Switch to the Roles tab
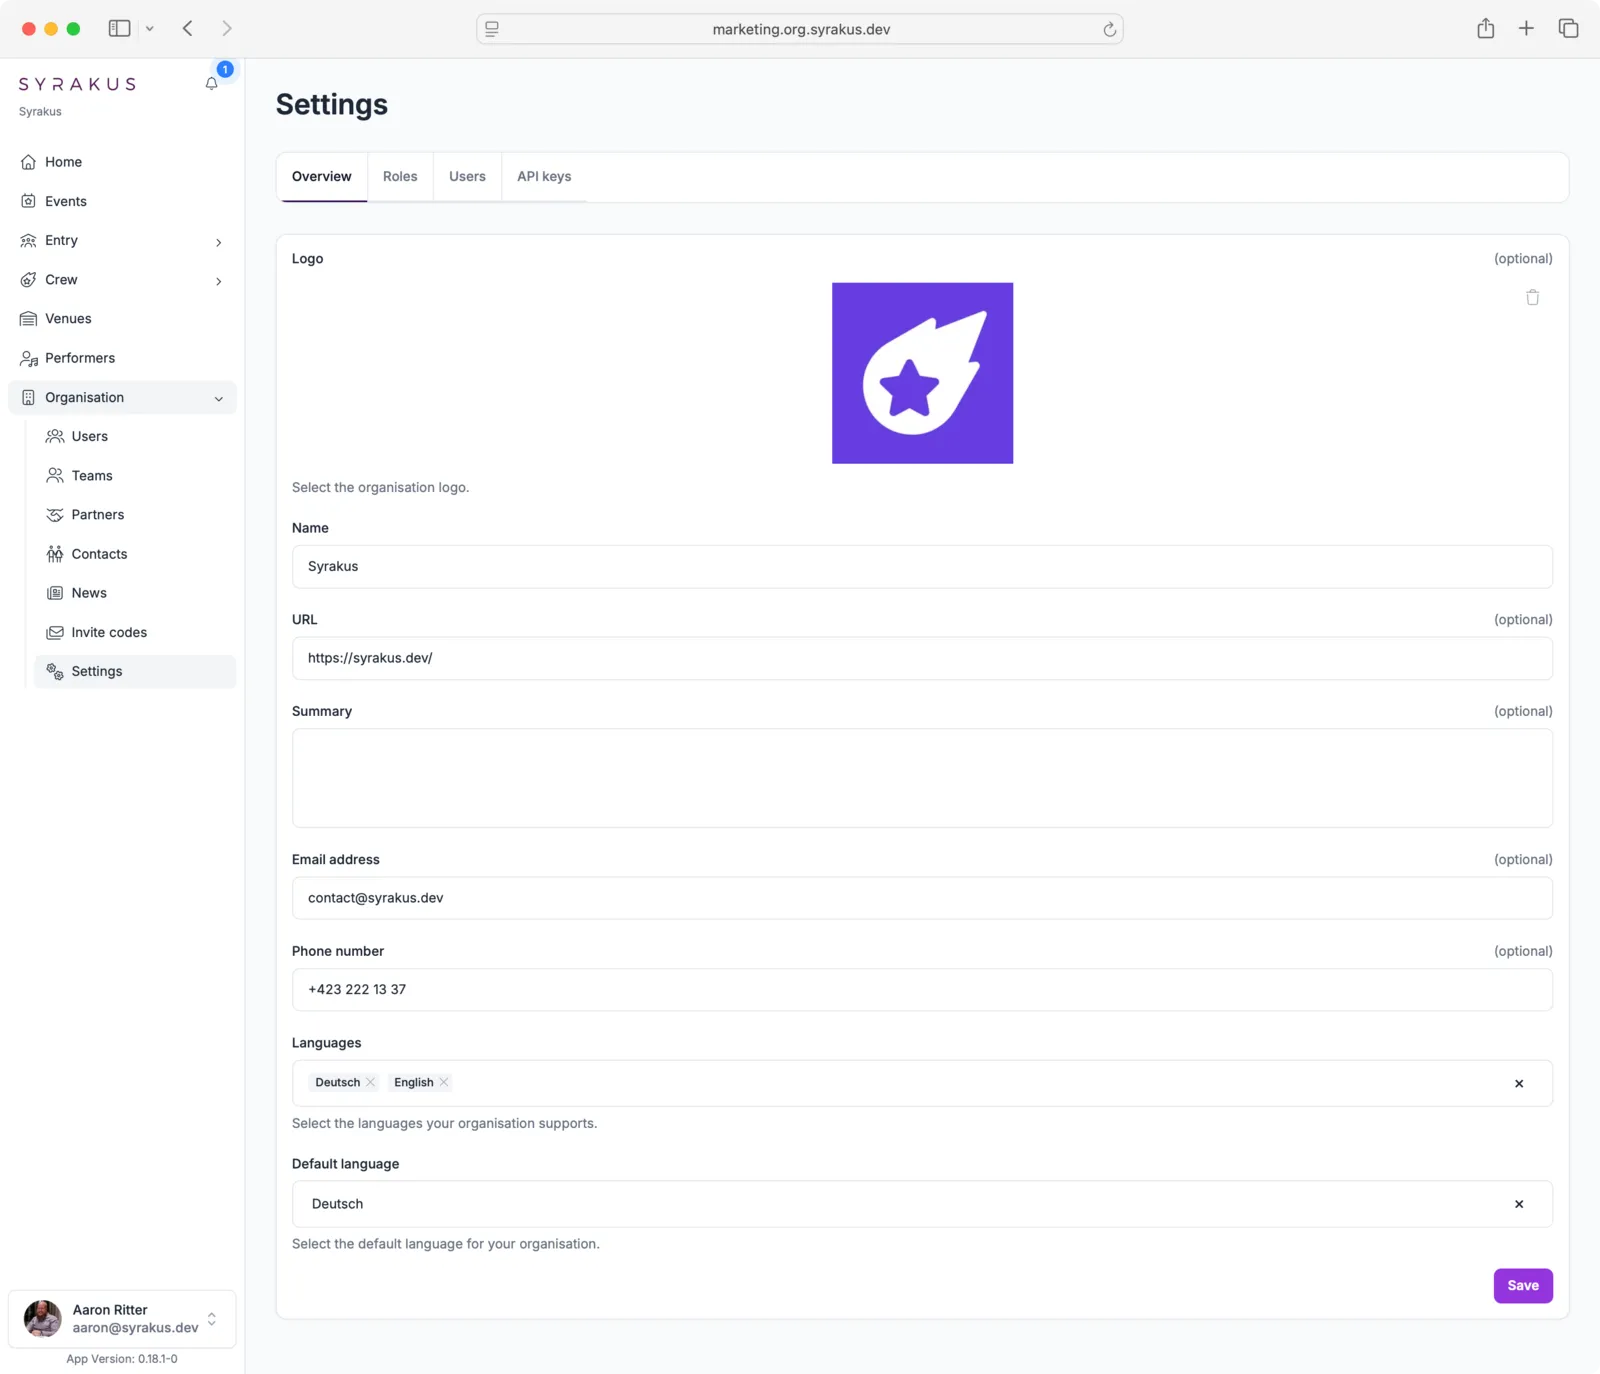1600x1374 pixels. [400, 176]
